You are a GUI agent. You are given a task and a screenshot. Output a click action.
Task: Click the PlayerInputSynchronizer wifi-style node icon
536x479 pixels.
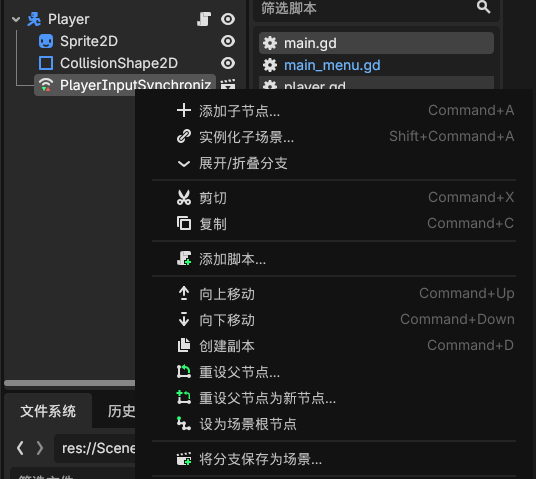[46, 85]
